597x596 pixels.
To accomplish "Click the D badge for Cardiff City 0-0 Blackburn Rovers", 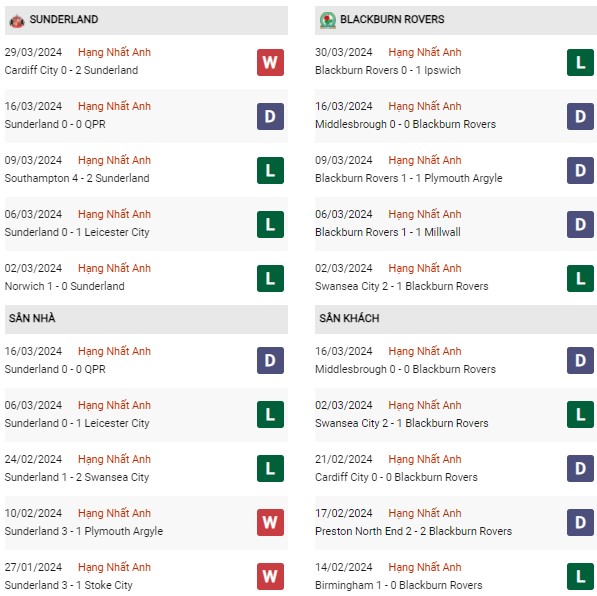I will (580, 468).
